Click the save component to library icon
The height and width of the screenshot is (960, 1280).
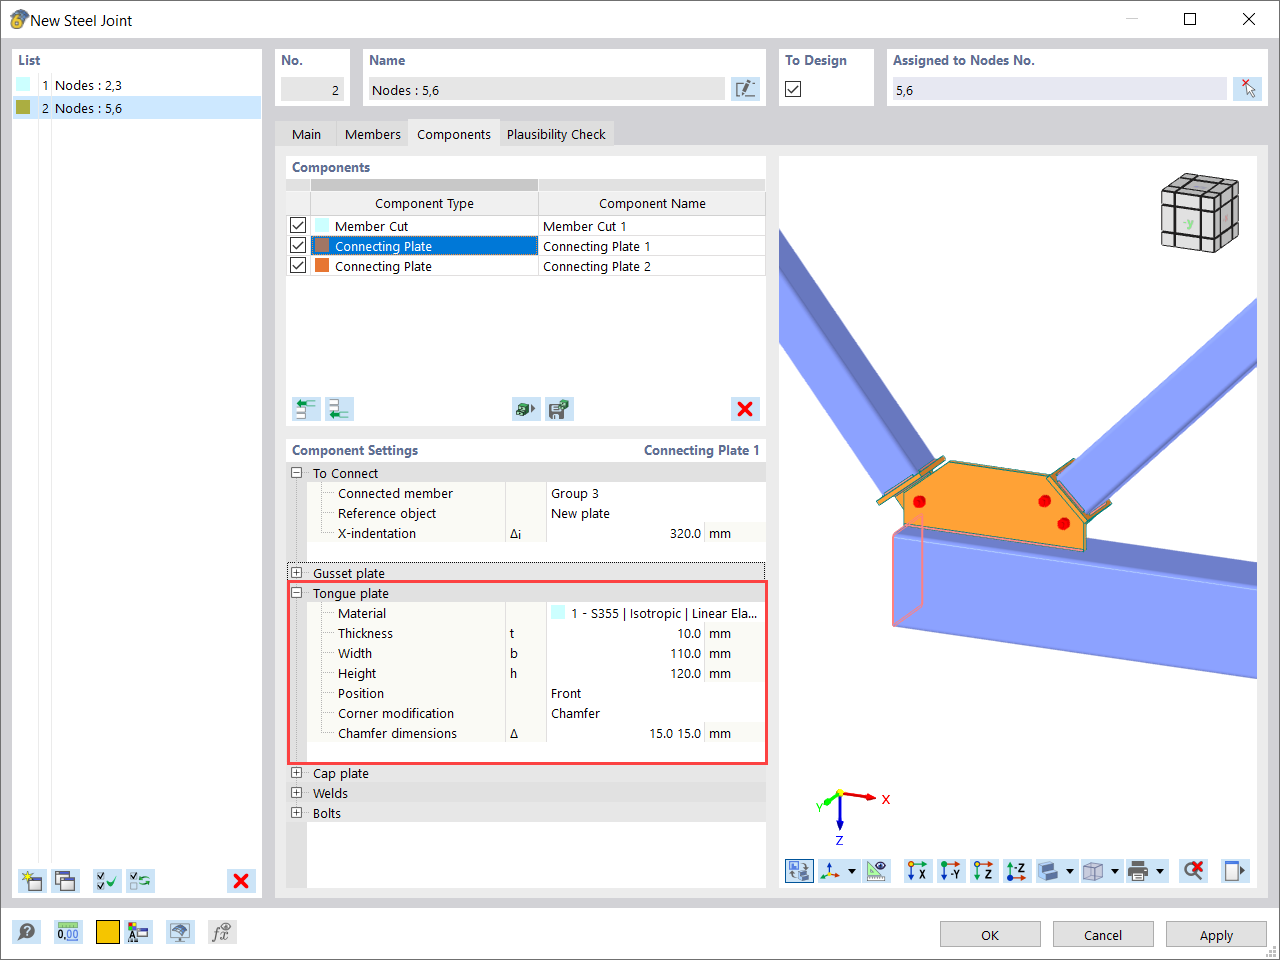pyautogui.click(x=560, y=409)
